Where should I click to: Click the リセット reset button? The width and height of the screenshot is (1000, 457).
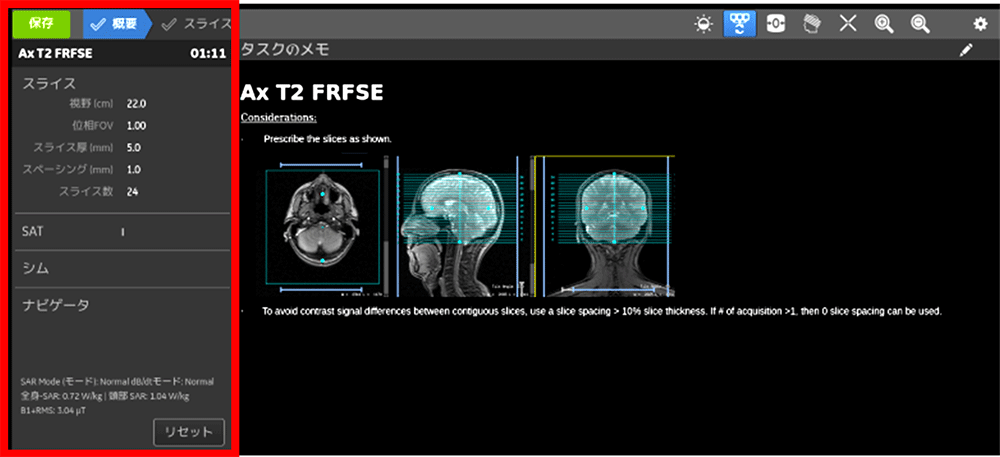pyautogui.click(x=188, y=432)
